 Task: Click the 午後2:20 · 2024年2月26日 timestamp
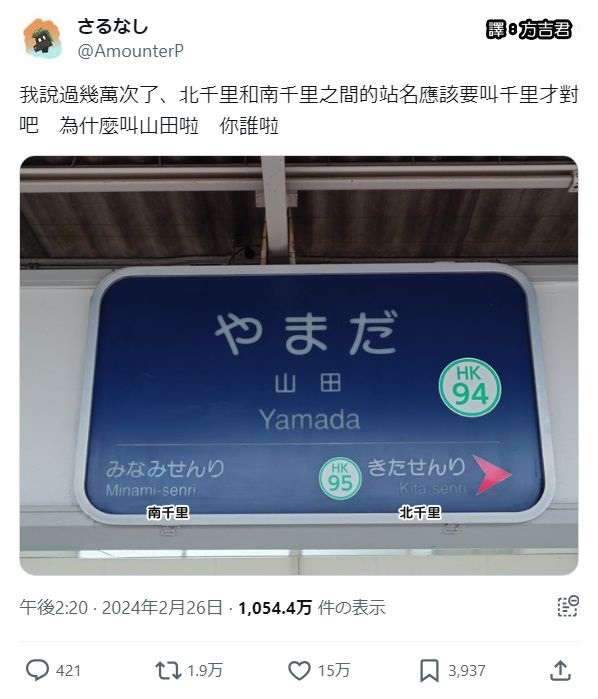coord(121,608)
